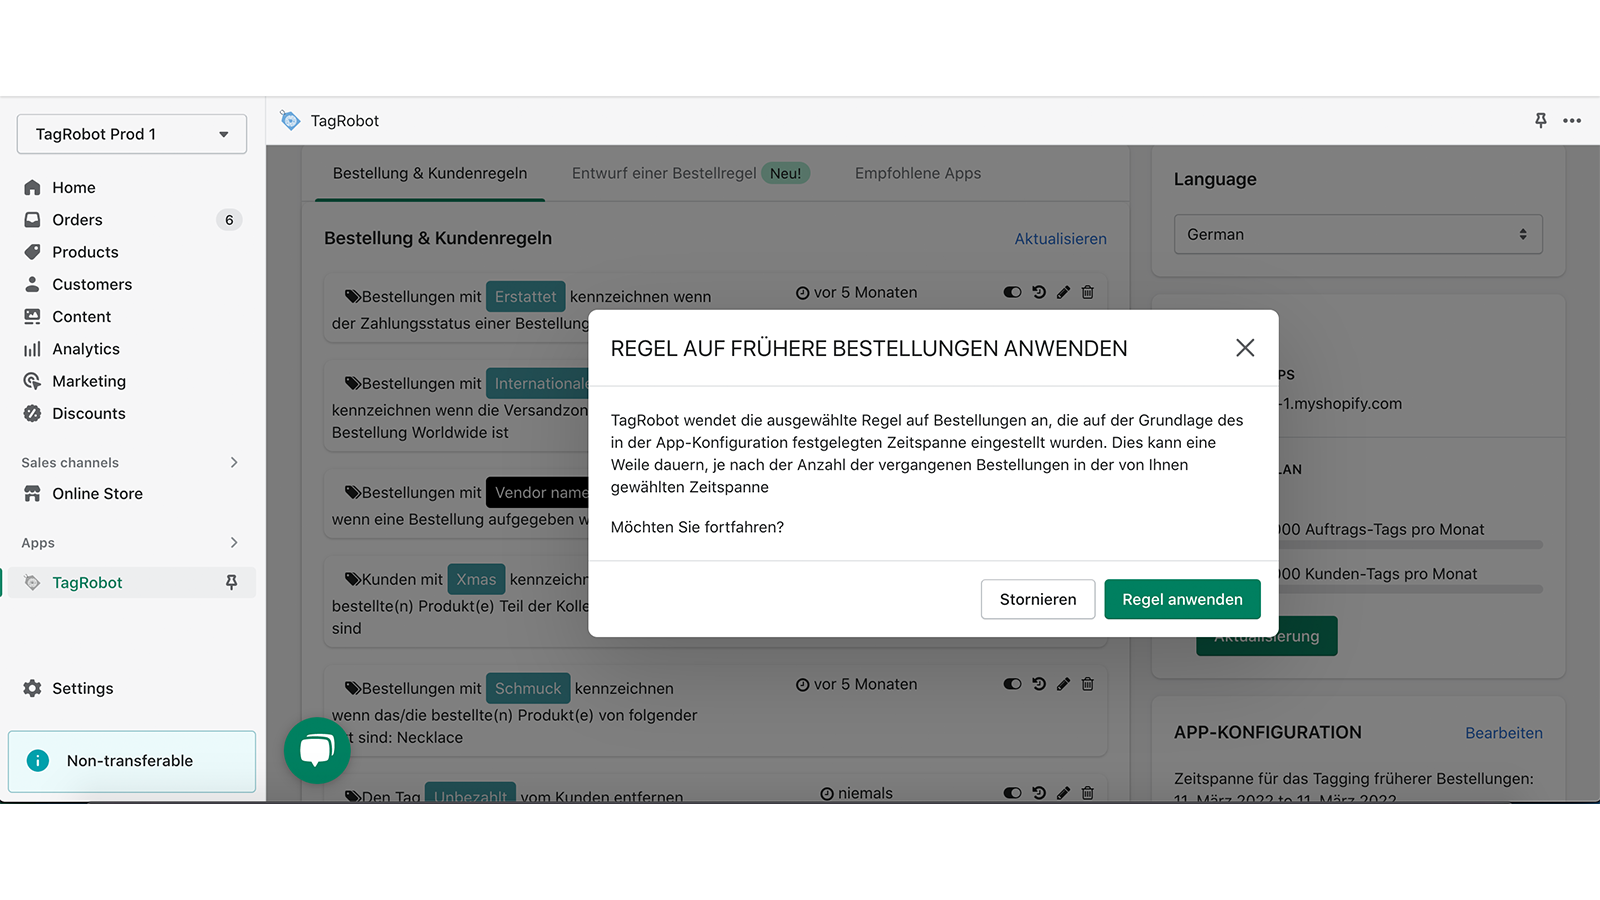The width and height of the screenshot is (1600, 900).
Task: Expand the Apps section chevron
Action: [234, 543]
